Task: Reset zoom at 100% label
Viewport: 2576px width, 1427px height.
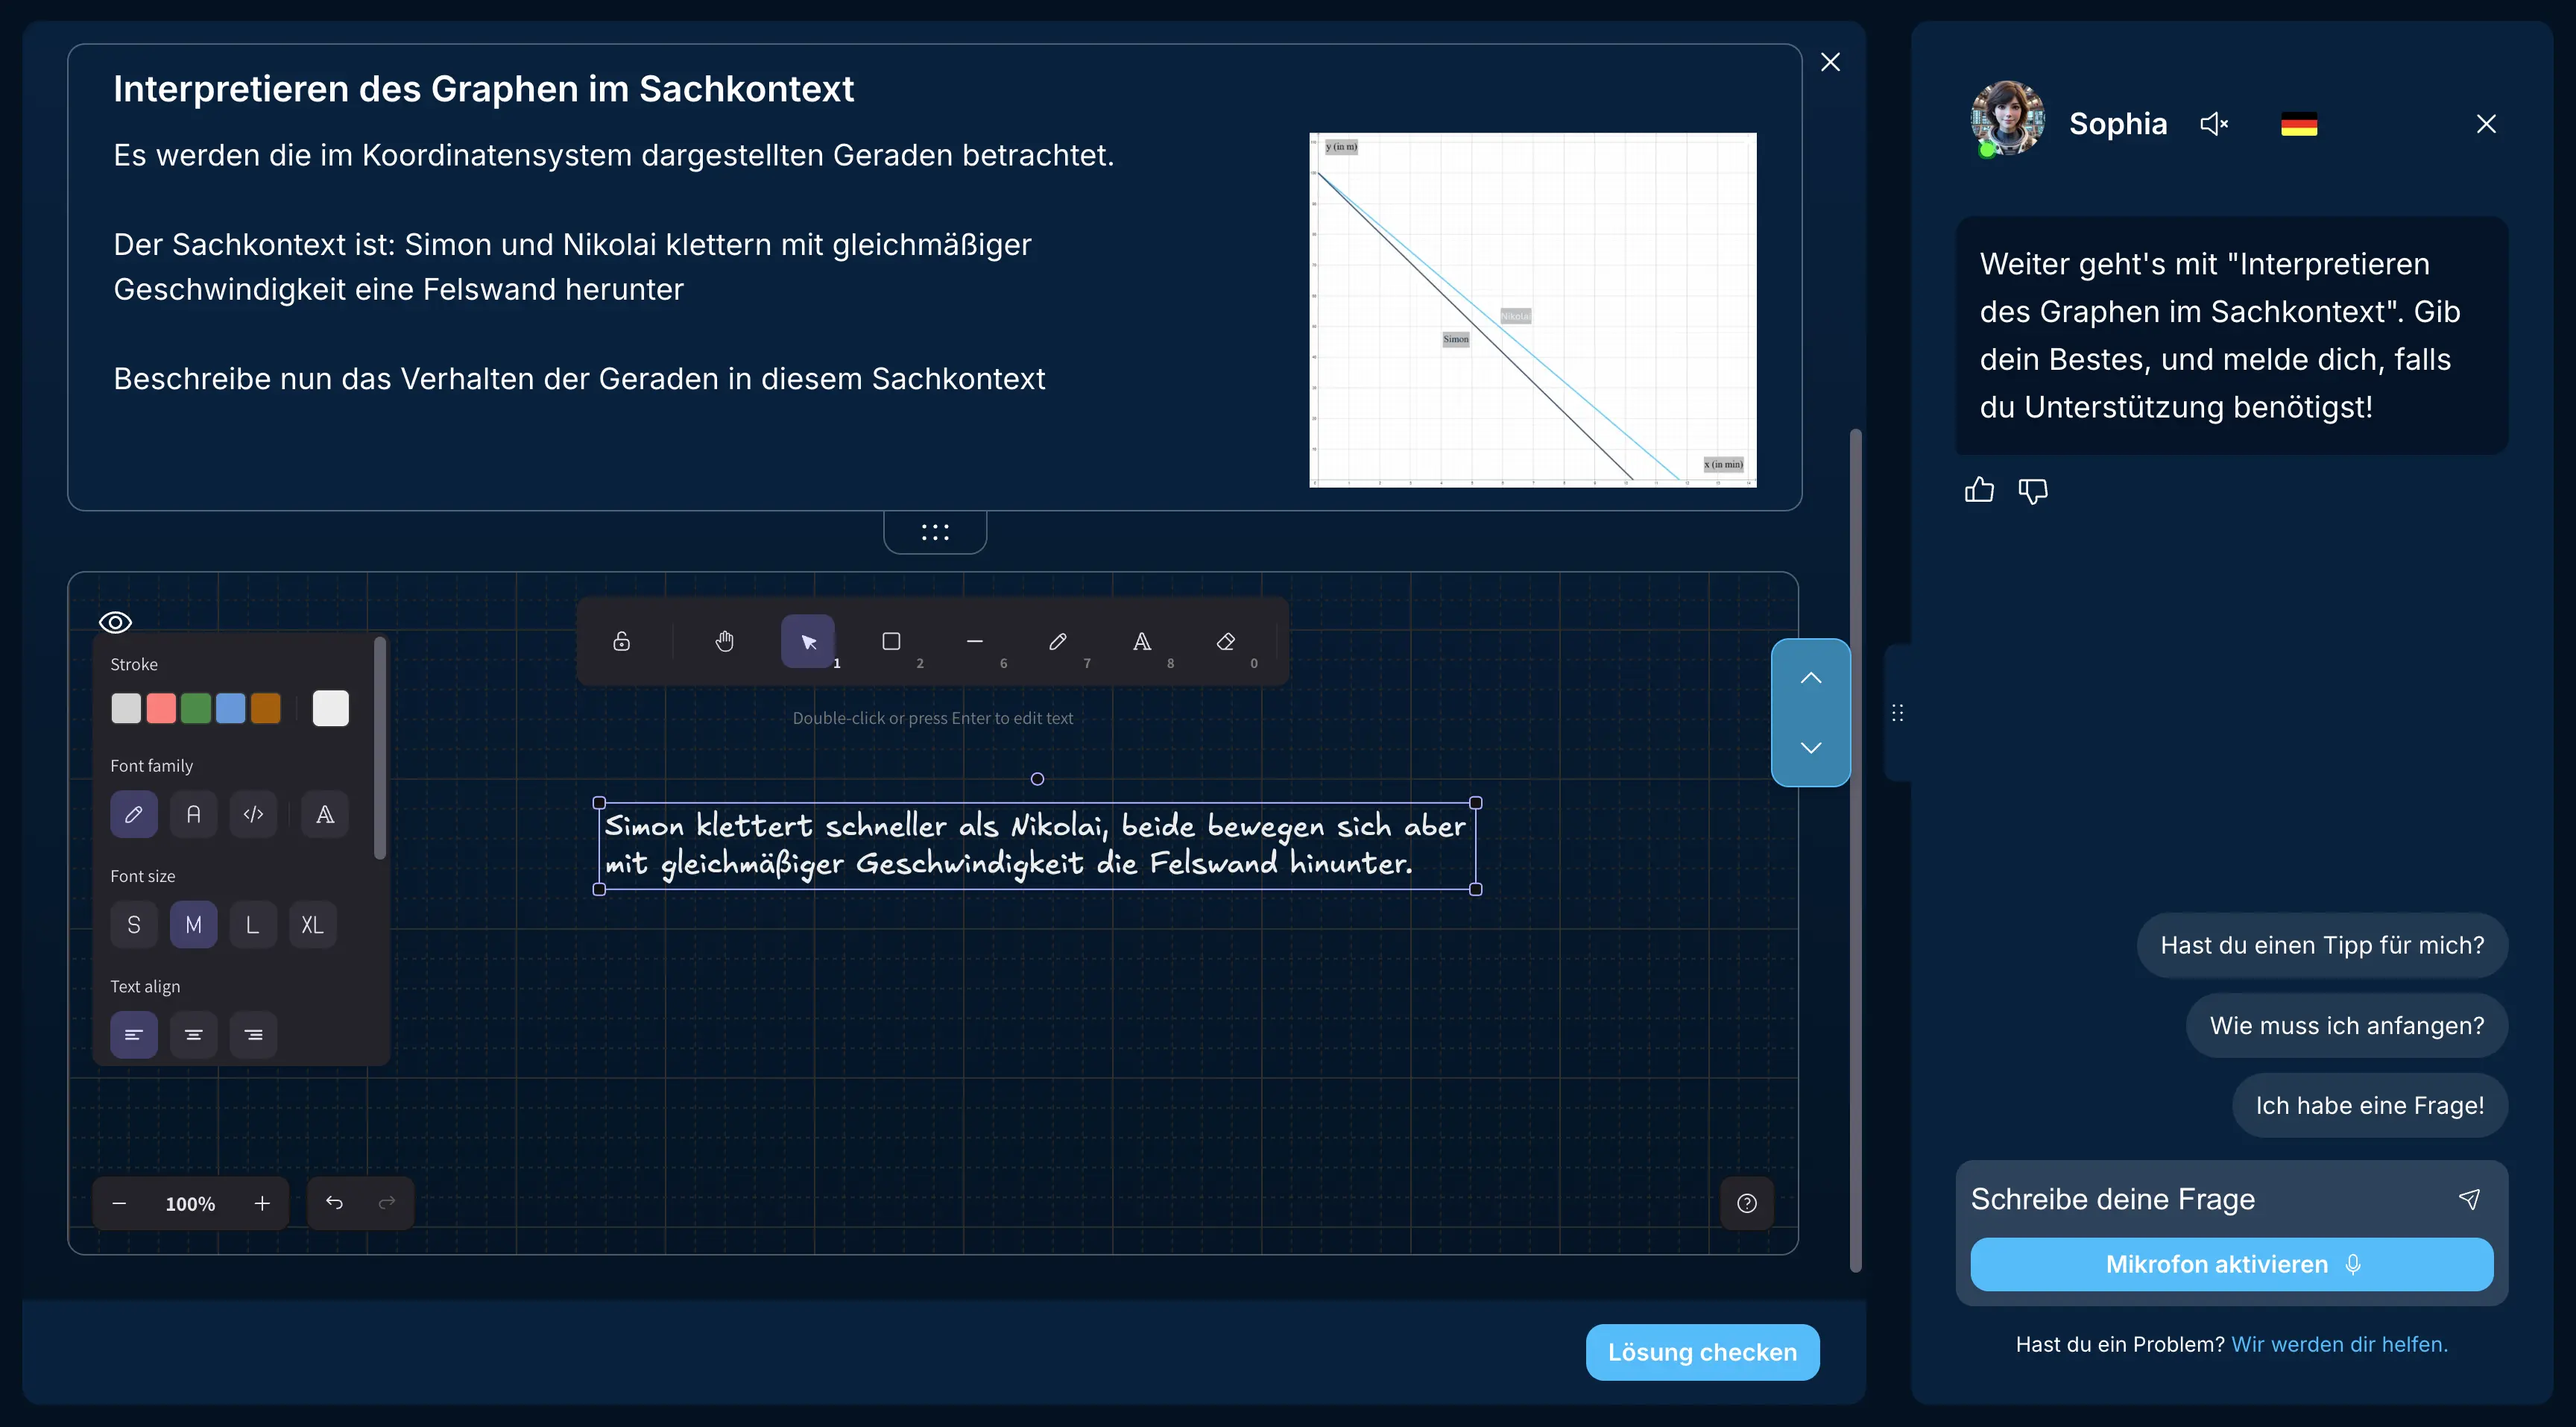Action: 190,1204
